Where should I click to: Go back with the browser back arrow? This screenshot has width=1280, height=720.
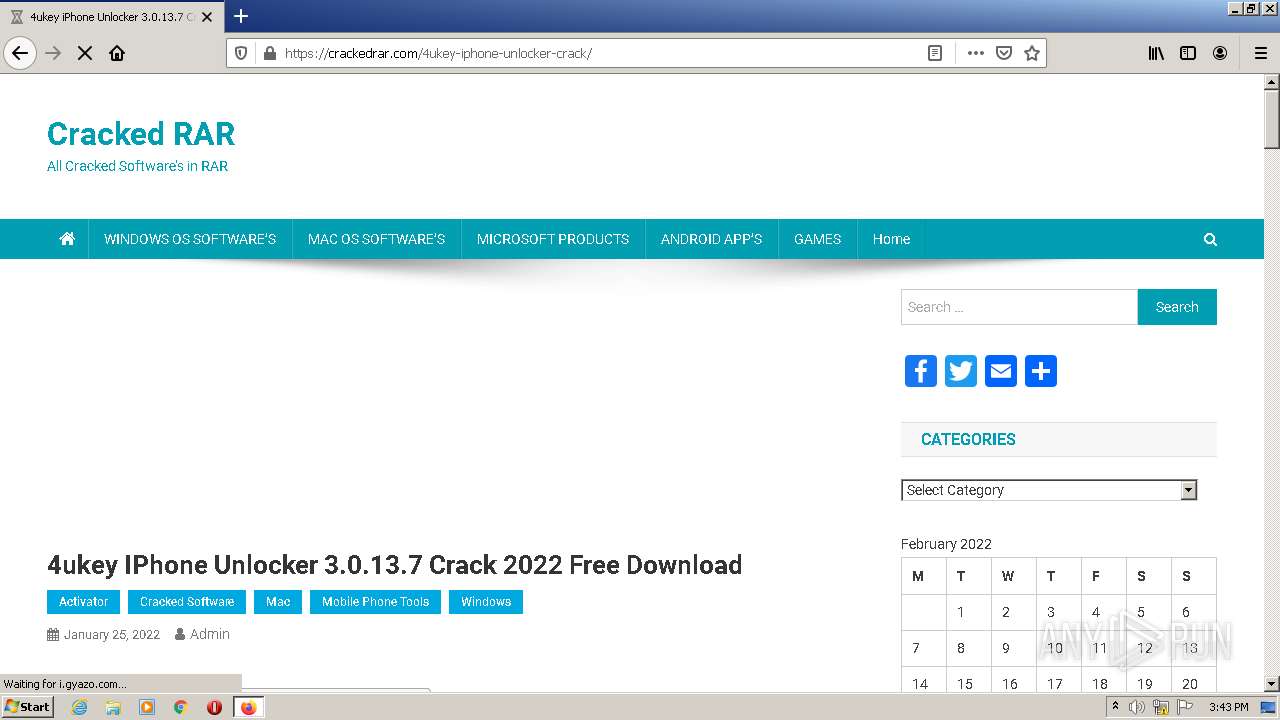pyautogui.click(x=20, y=53)
